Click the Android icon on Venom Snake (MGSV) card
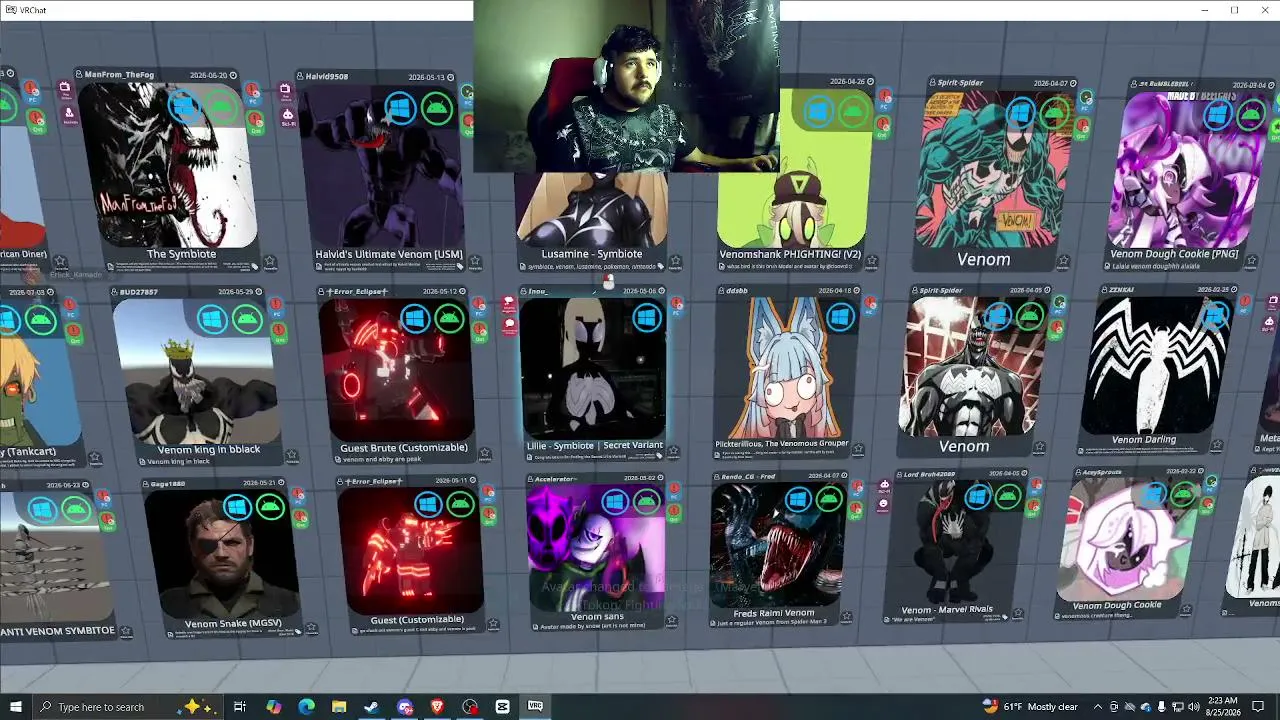 [x=271, y=507]
